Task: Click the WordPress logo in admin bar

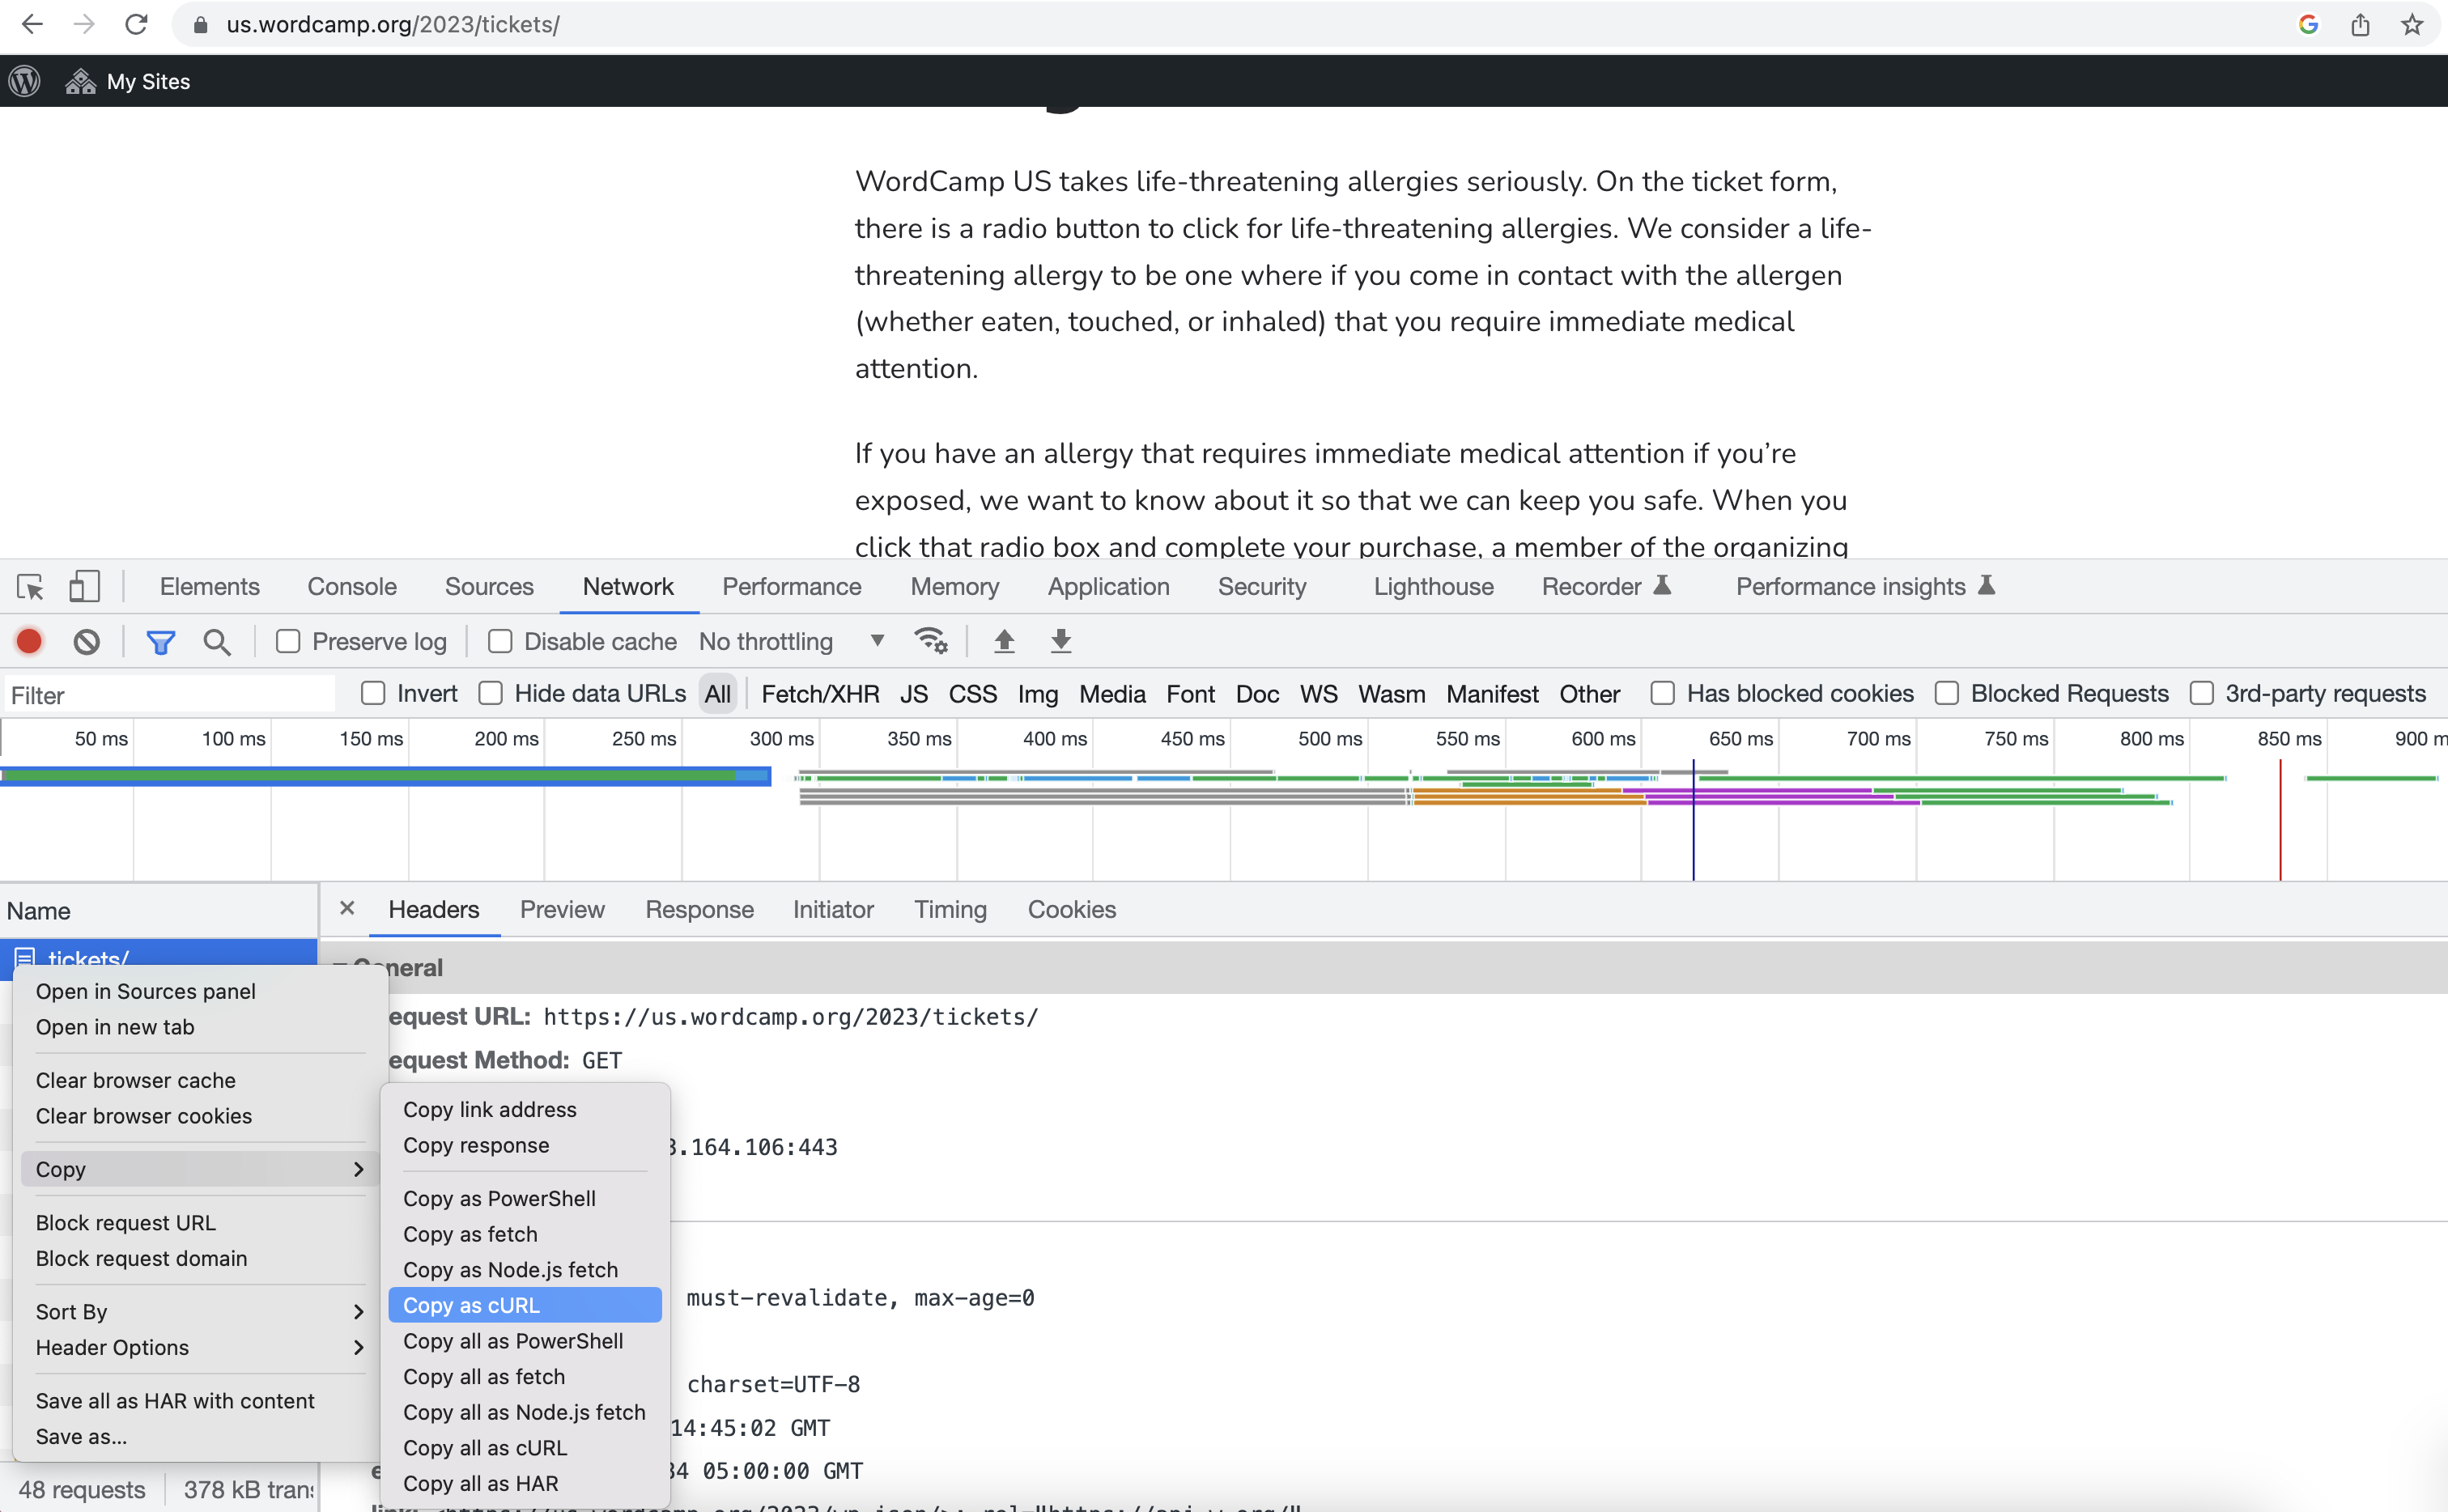Action: pos(25,81)
